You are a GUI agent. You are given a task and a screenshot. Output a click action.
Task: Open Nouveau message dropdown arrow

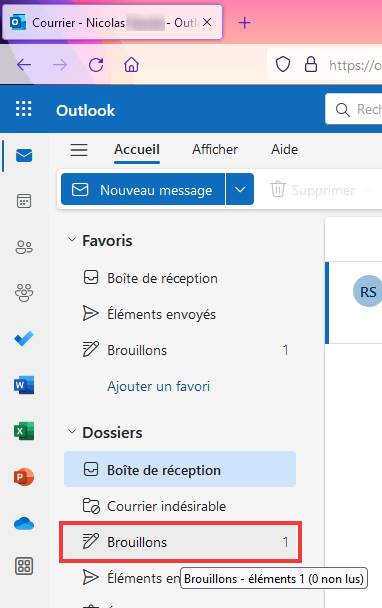tap(240, 190)
